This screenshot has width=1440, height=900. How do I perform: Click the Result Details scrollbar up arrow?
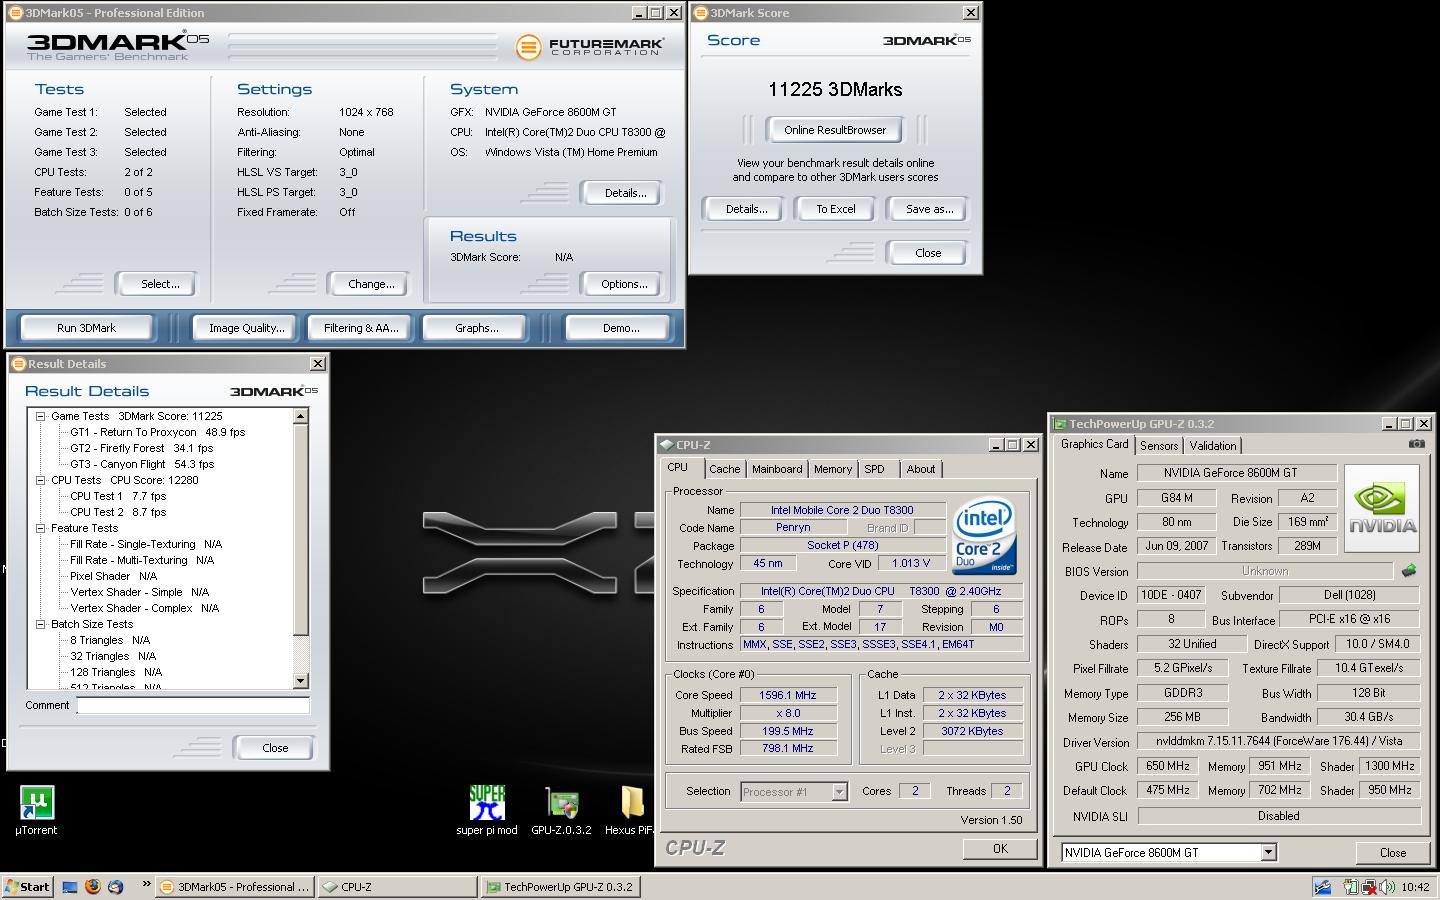(301, 416)
